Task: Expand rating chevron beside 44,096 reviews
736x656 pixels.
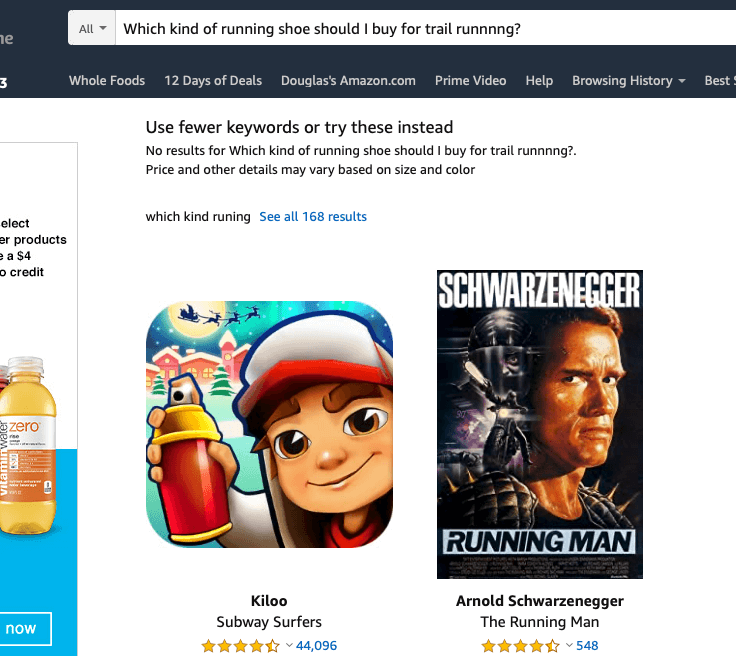Action: 289,645
